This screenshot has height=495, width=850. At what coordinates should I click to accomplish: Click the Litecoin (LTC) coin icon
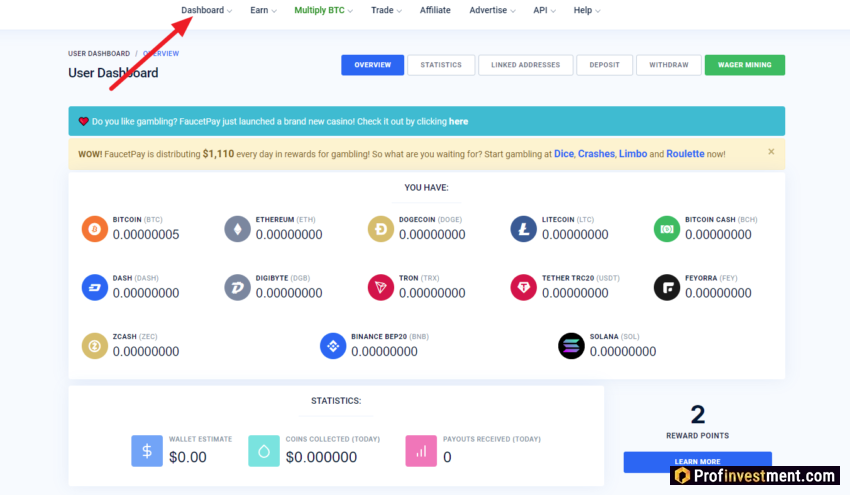click(x=524, y=229)
